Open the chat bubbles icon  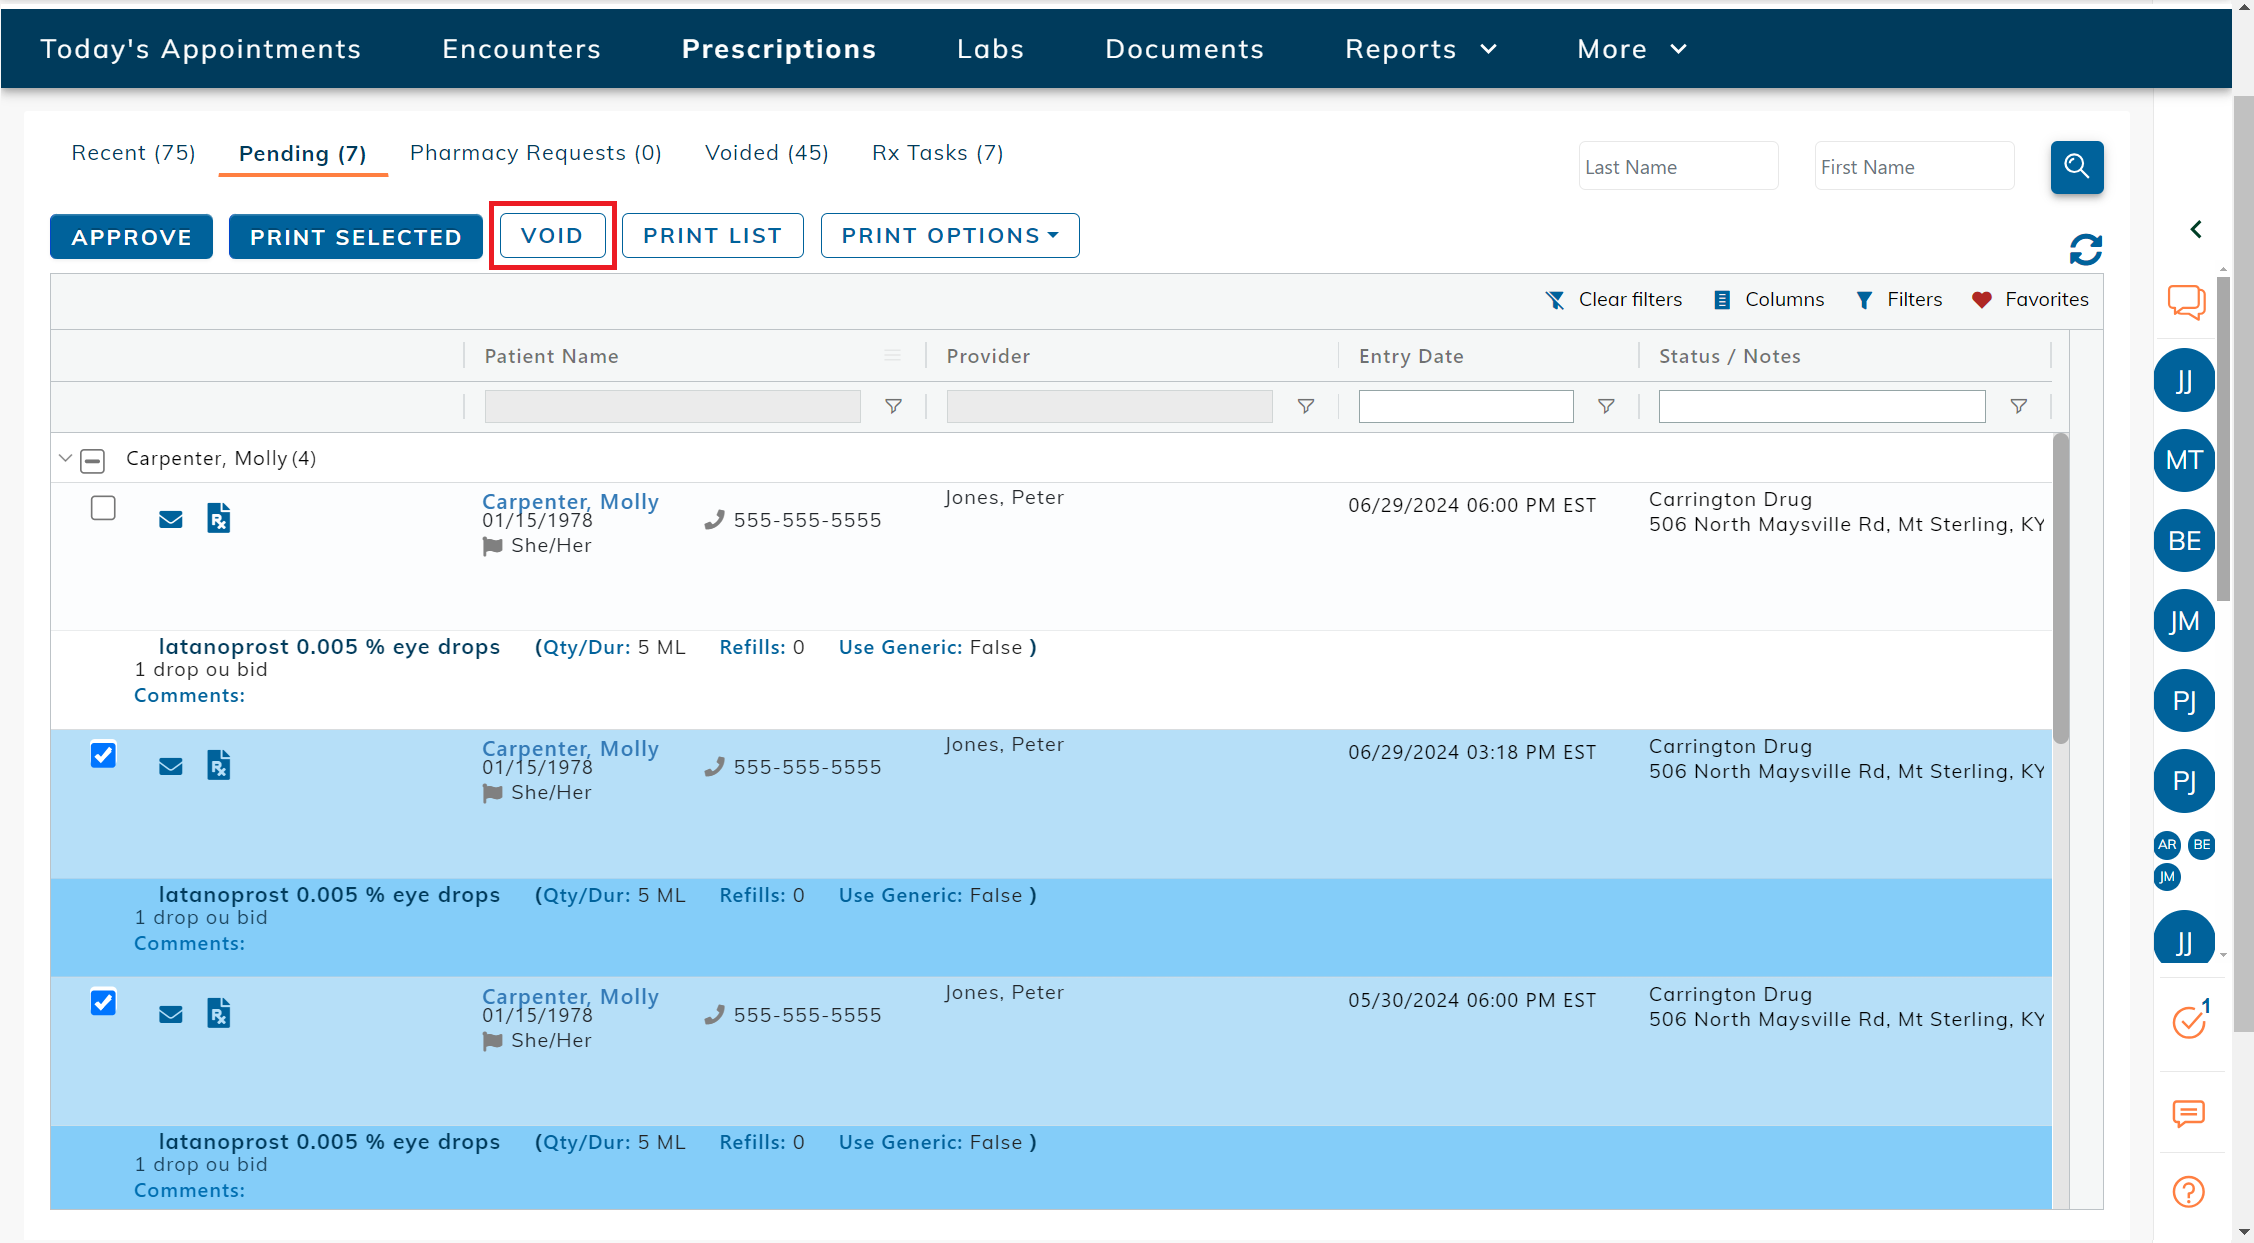[2186, 301]
